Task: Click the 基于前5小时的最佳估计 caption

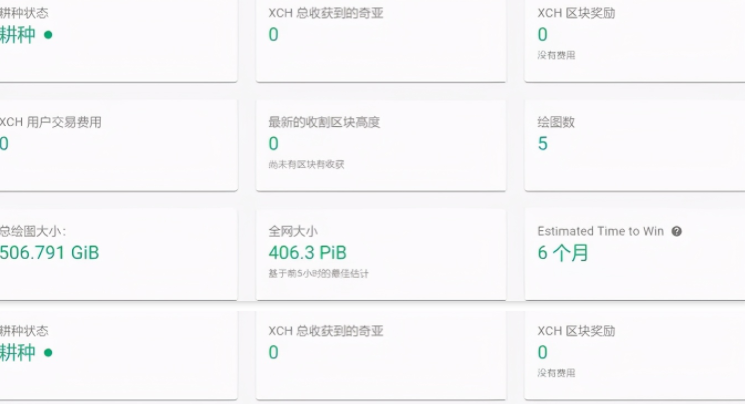Action: tap(318, 273)
